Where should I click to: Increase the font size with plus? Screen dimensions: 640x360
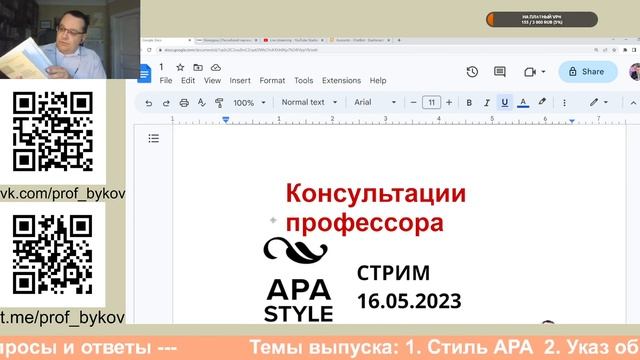point(449,102)
